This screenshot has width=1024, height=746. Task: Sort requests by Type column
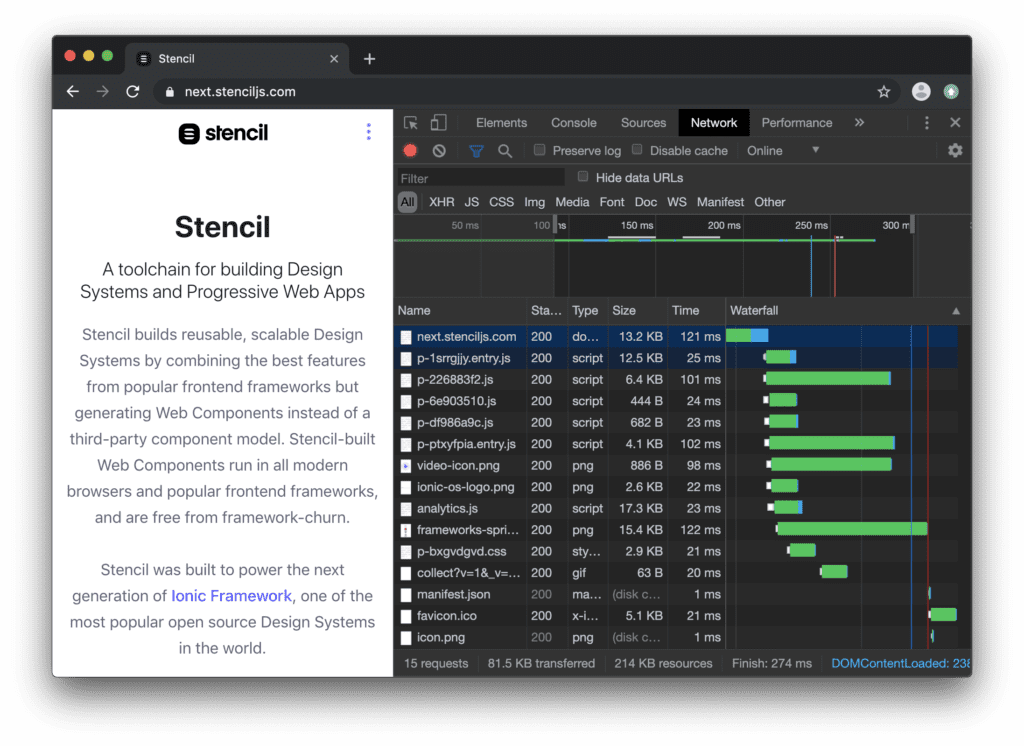click(588, 311)
